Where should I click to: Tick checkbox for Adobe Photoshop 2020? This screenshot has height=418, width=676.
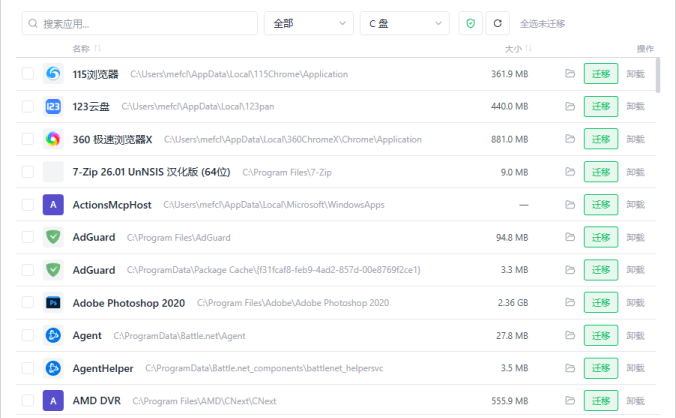point(28,303)
